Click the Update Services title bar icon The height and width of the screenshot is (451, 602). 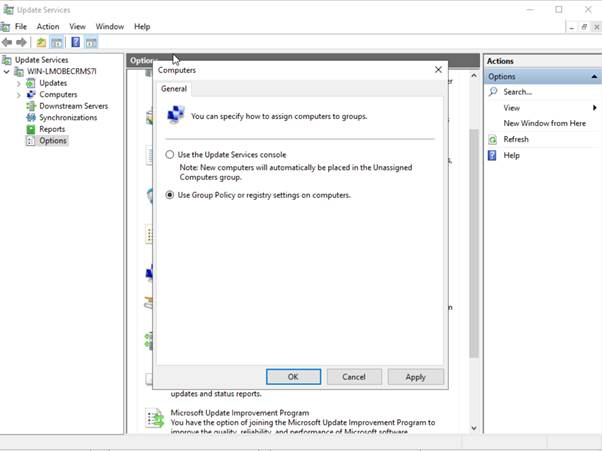pyautogui.click(x=8, y=10)
